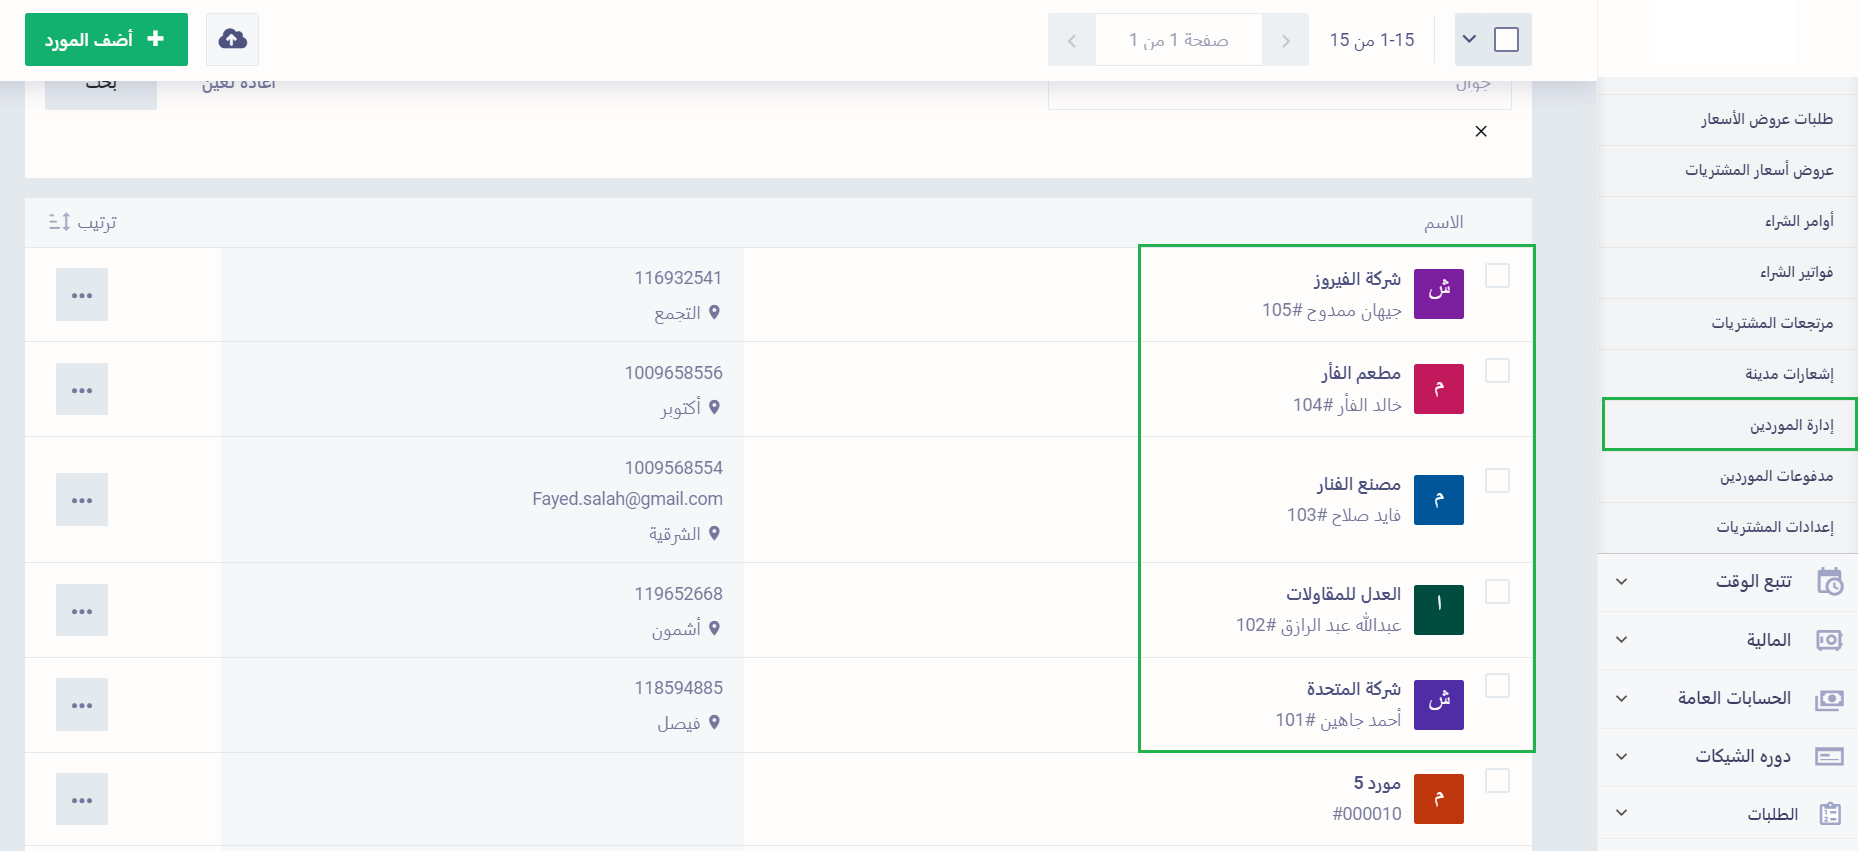Click the X icon to close search panel
Screen dimensions: 1858x851
(1481, 131)
